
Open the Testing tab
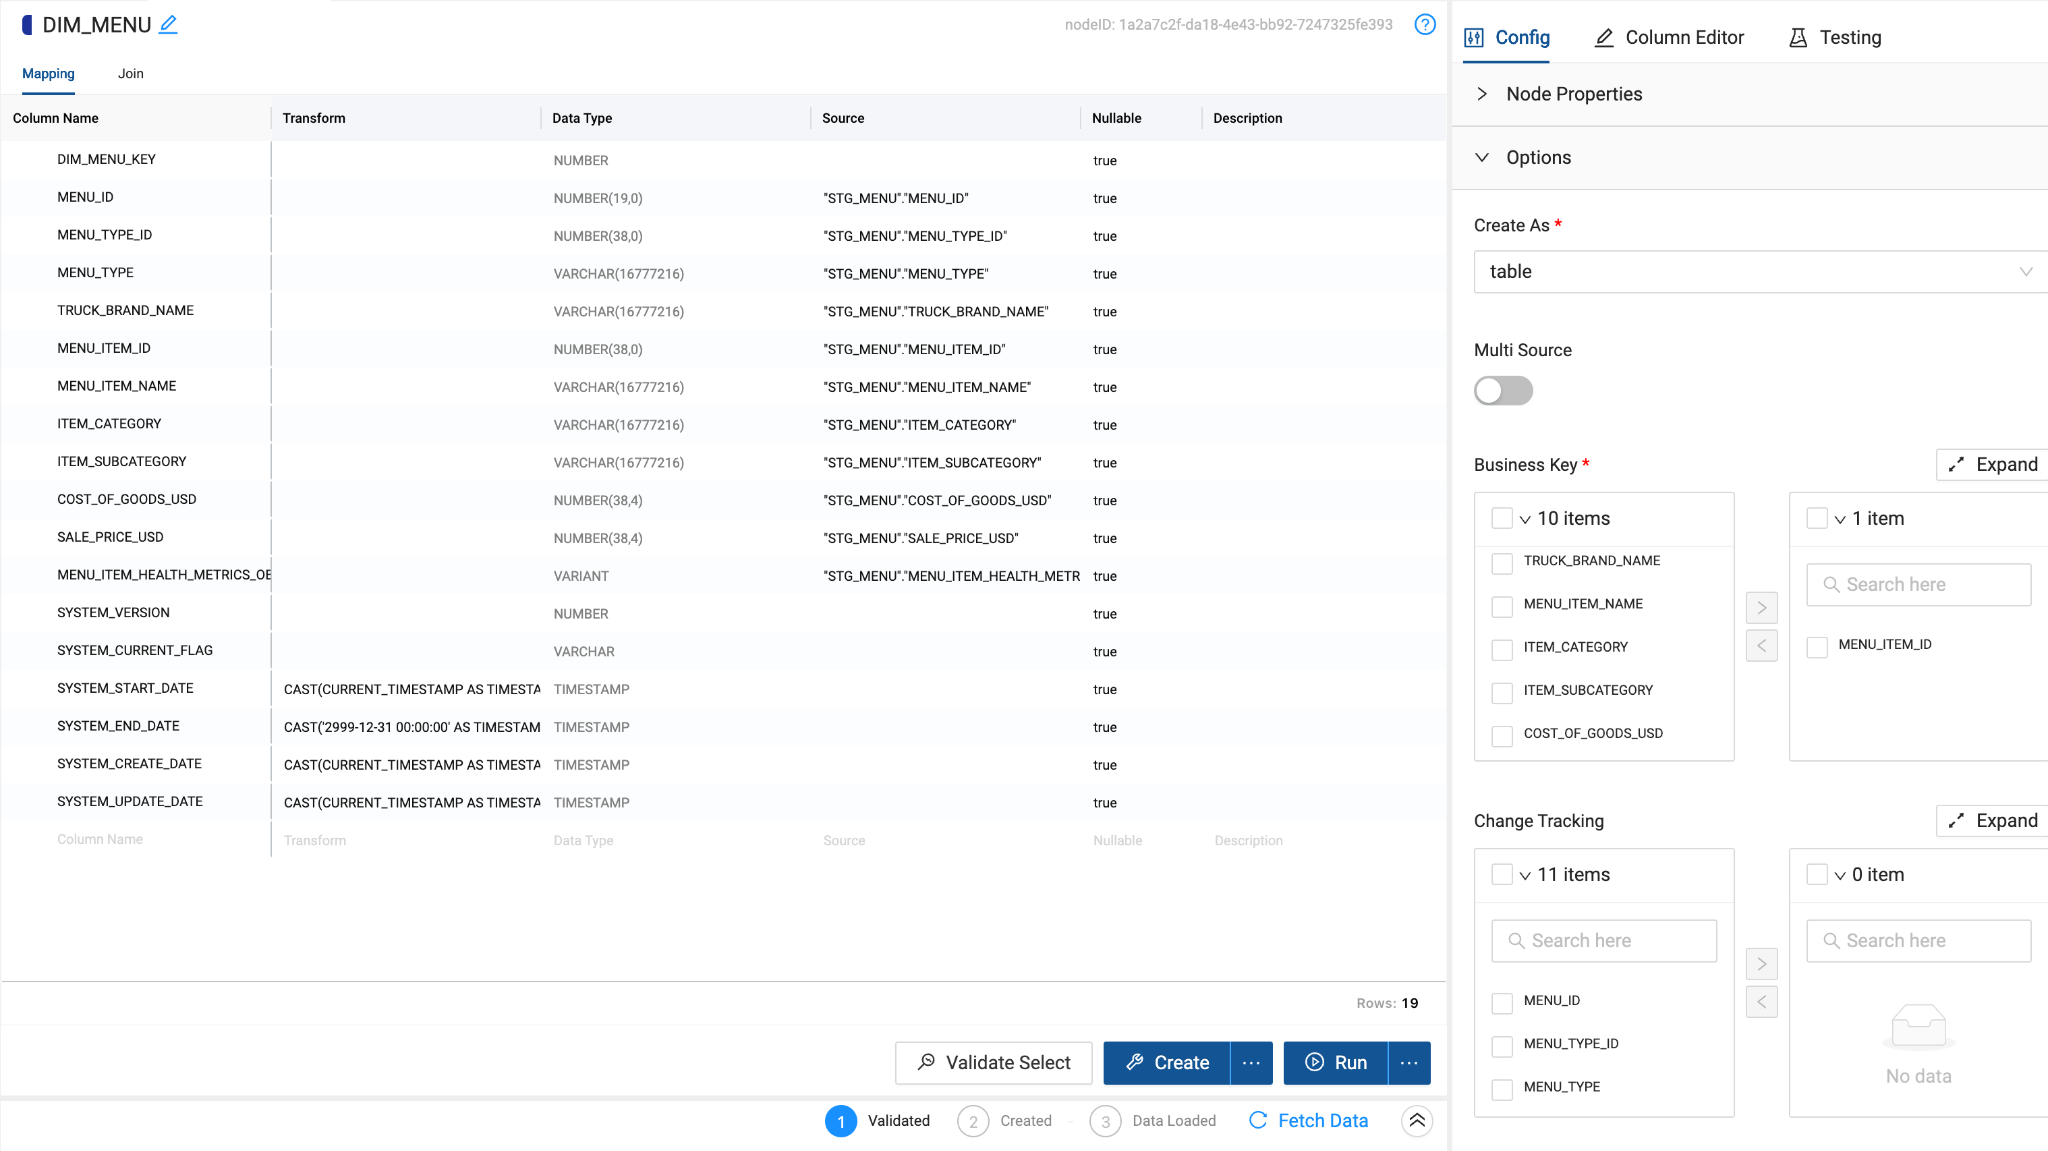pyautogui.click(x=1836, y=38)
